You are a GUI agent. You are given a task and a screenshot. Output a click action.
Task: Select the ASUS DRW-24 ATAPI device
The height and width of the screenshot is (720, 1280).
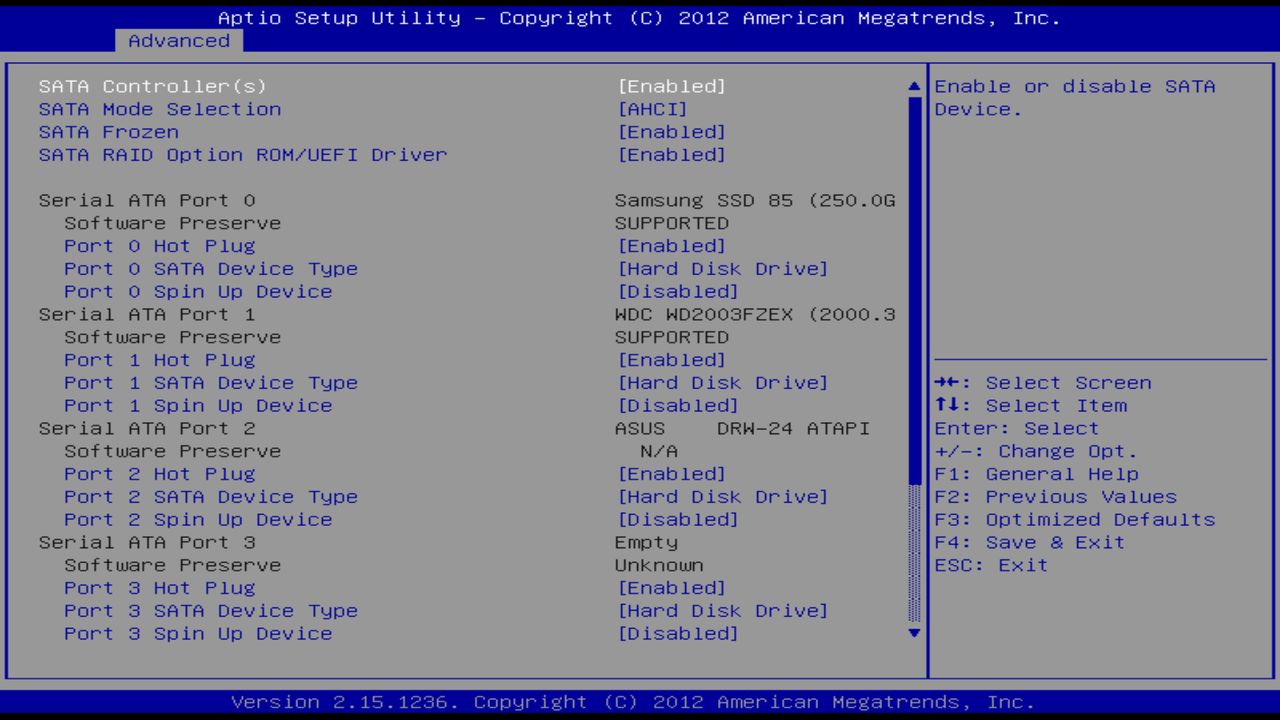(x=146, y=428)
